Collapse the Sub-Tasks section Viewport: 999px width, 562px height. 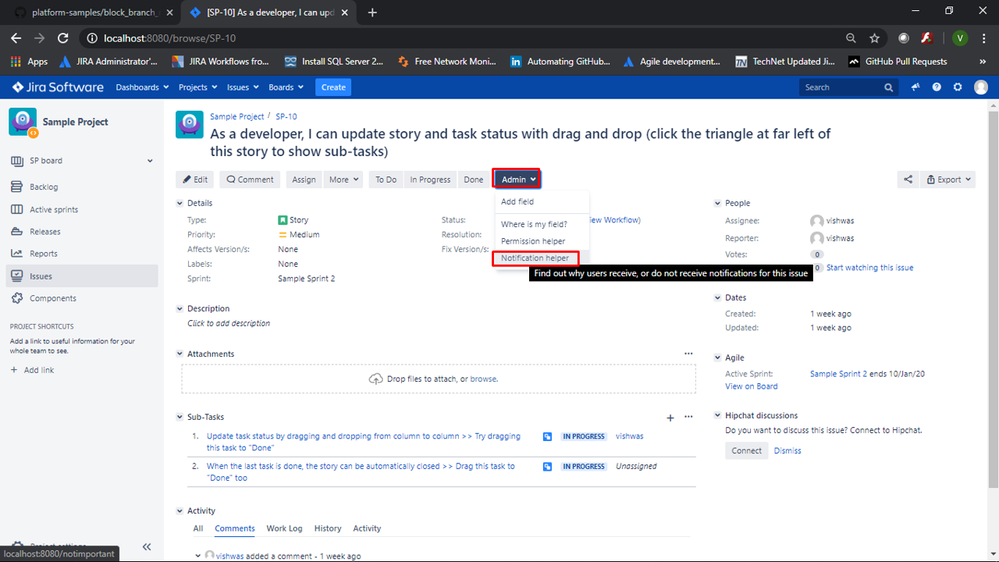point(180,417)
